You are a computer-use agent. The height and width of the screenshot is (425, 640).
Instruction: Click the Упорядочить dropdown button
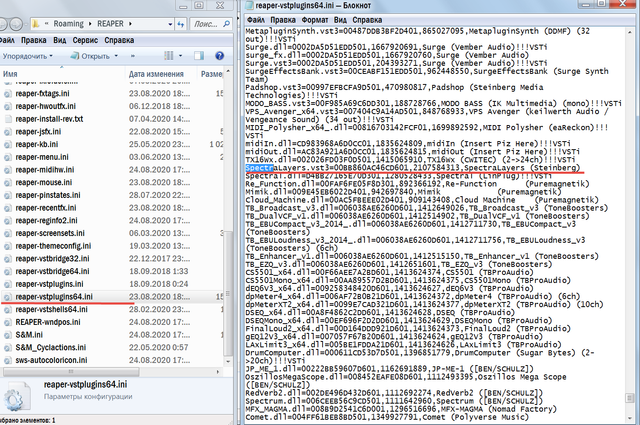(27, 56)
